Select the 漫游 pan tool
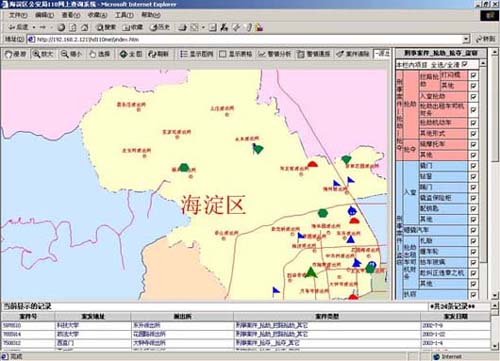Screen dimensions: 500x361 (16, 54)
